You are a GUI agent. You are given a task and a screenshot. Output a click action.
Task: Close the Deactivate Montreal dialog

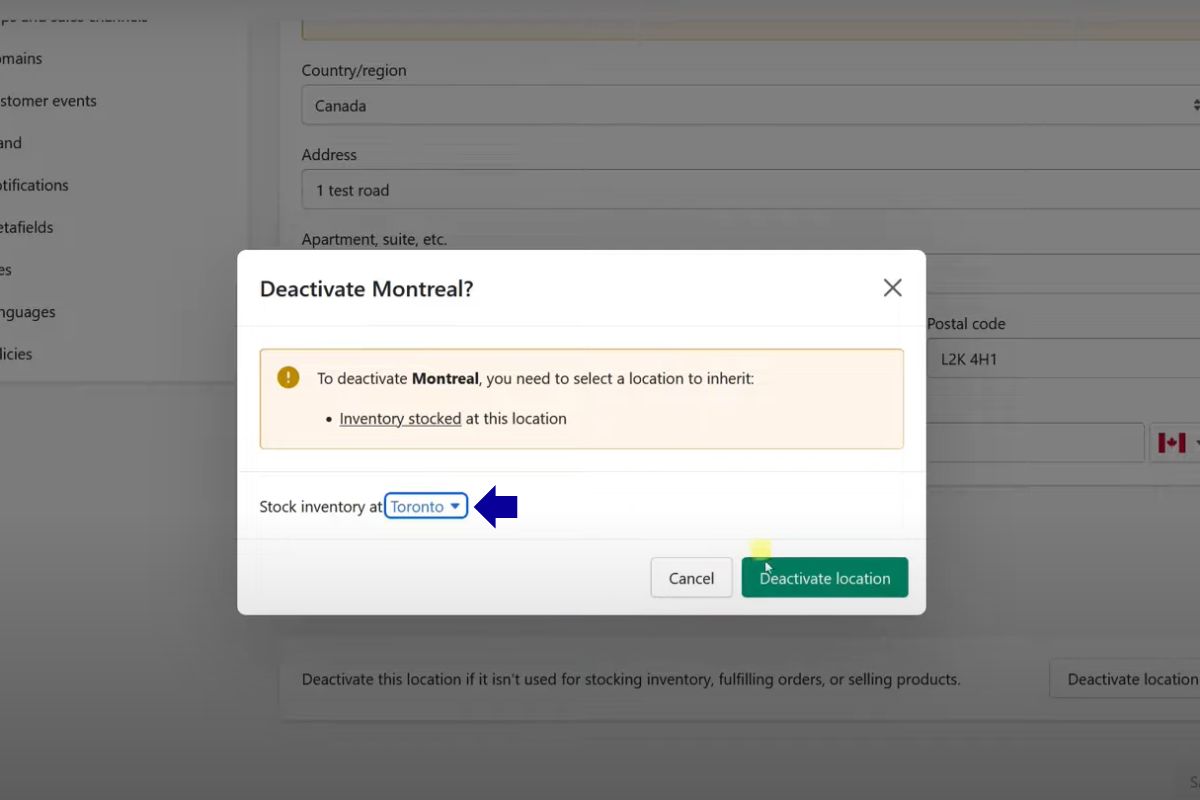892,288
